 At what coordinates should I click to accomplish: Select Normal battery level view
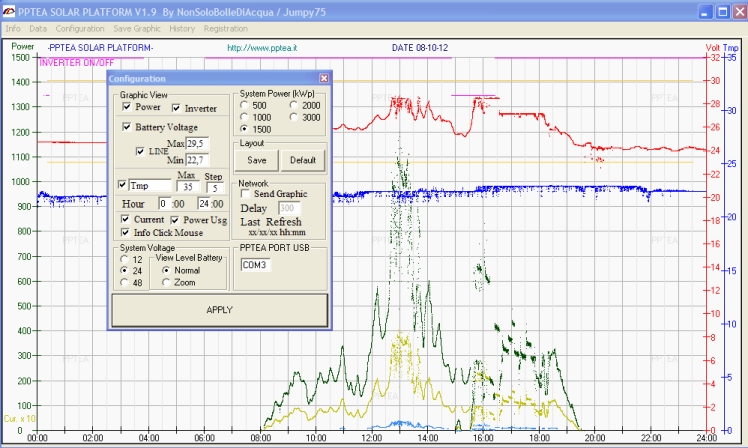click(166, 270)
